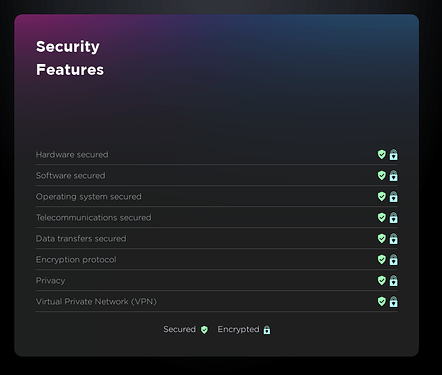Click the lock icon for Operating system secured
The height and width of the screenshot is (375, 442).
tap(394, 197)
